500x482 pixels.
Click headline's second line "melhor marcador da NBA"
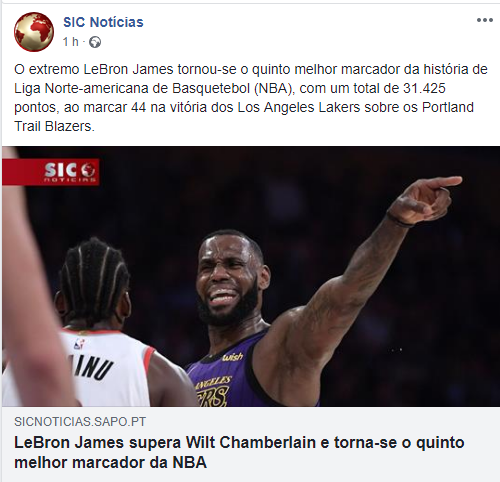coord(110,462)
